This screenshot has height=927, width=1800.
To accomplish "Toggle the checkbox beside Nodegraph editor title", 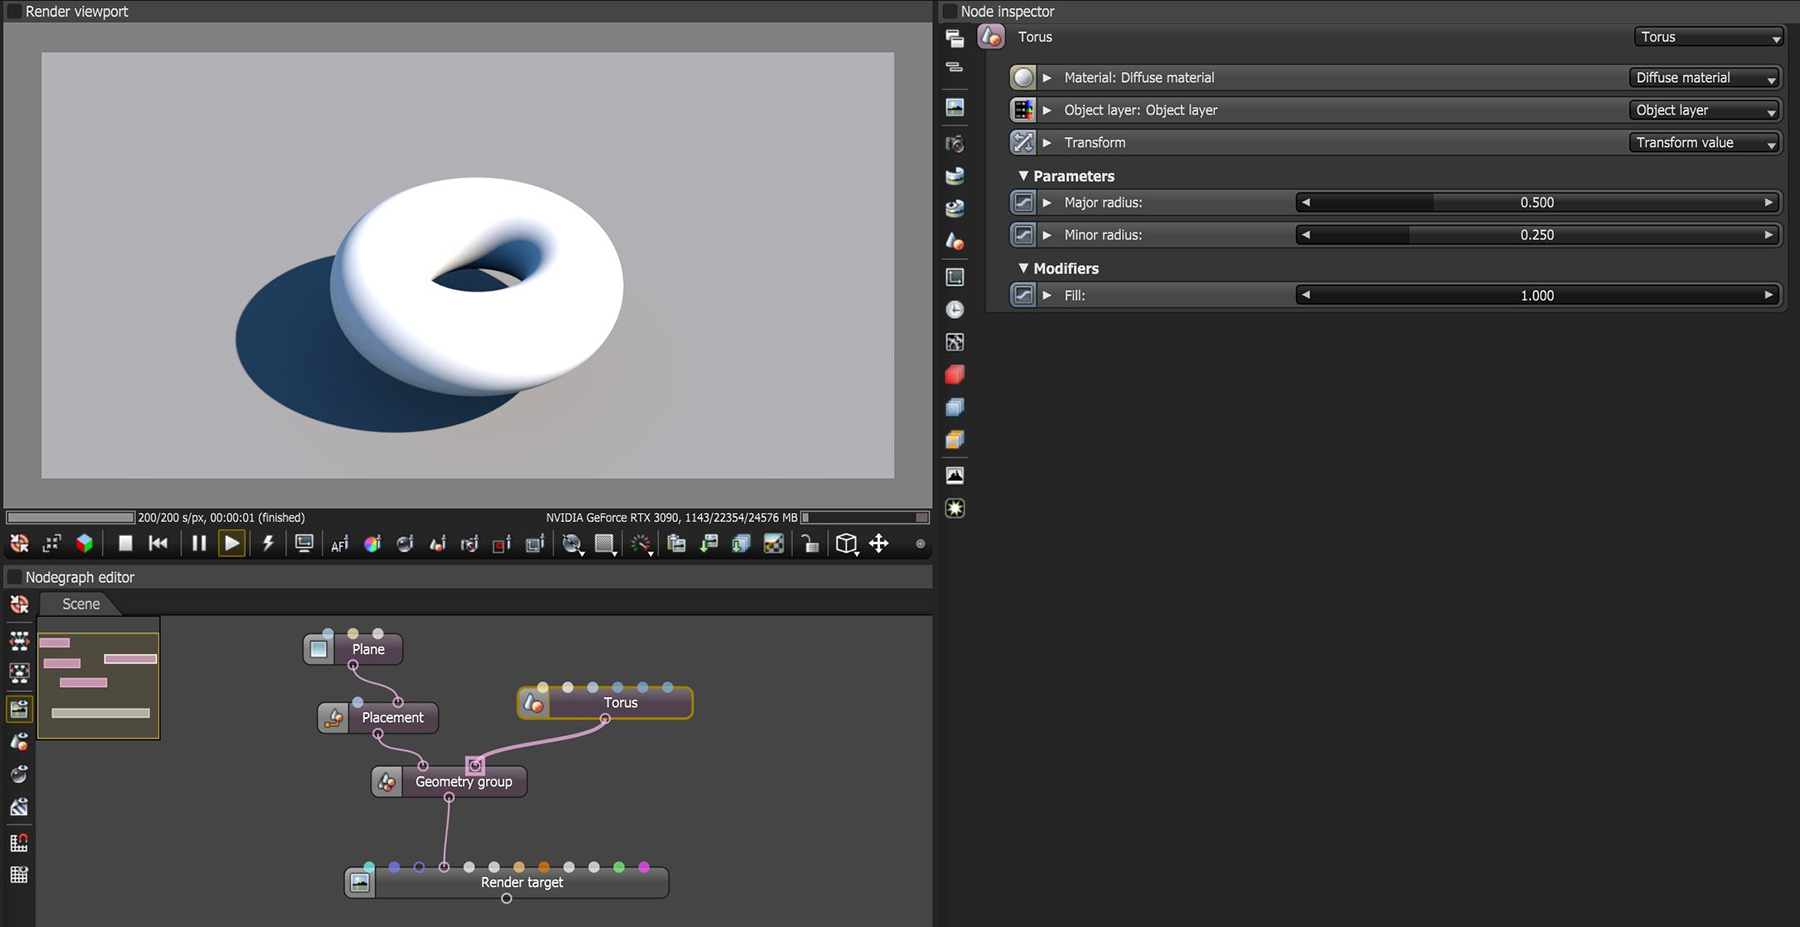I will click(x=14, y=577).
